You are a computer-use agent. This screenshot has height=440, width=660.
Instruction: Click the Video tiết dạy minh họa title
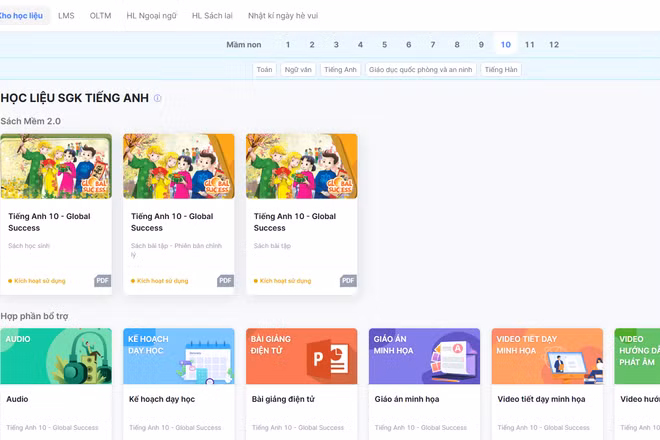[541, 399]
